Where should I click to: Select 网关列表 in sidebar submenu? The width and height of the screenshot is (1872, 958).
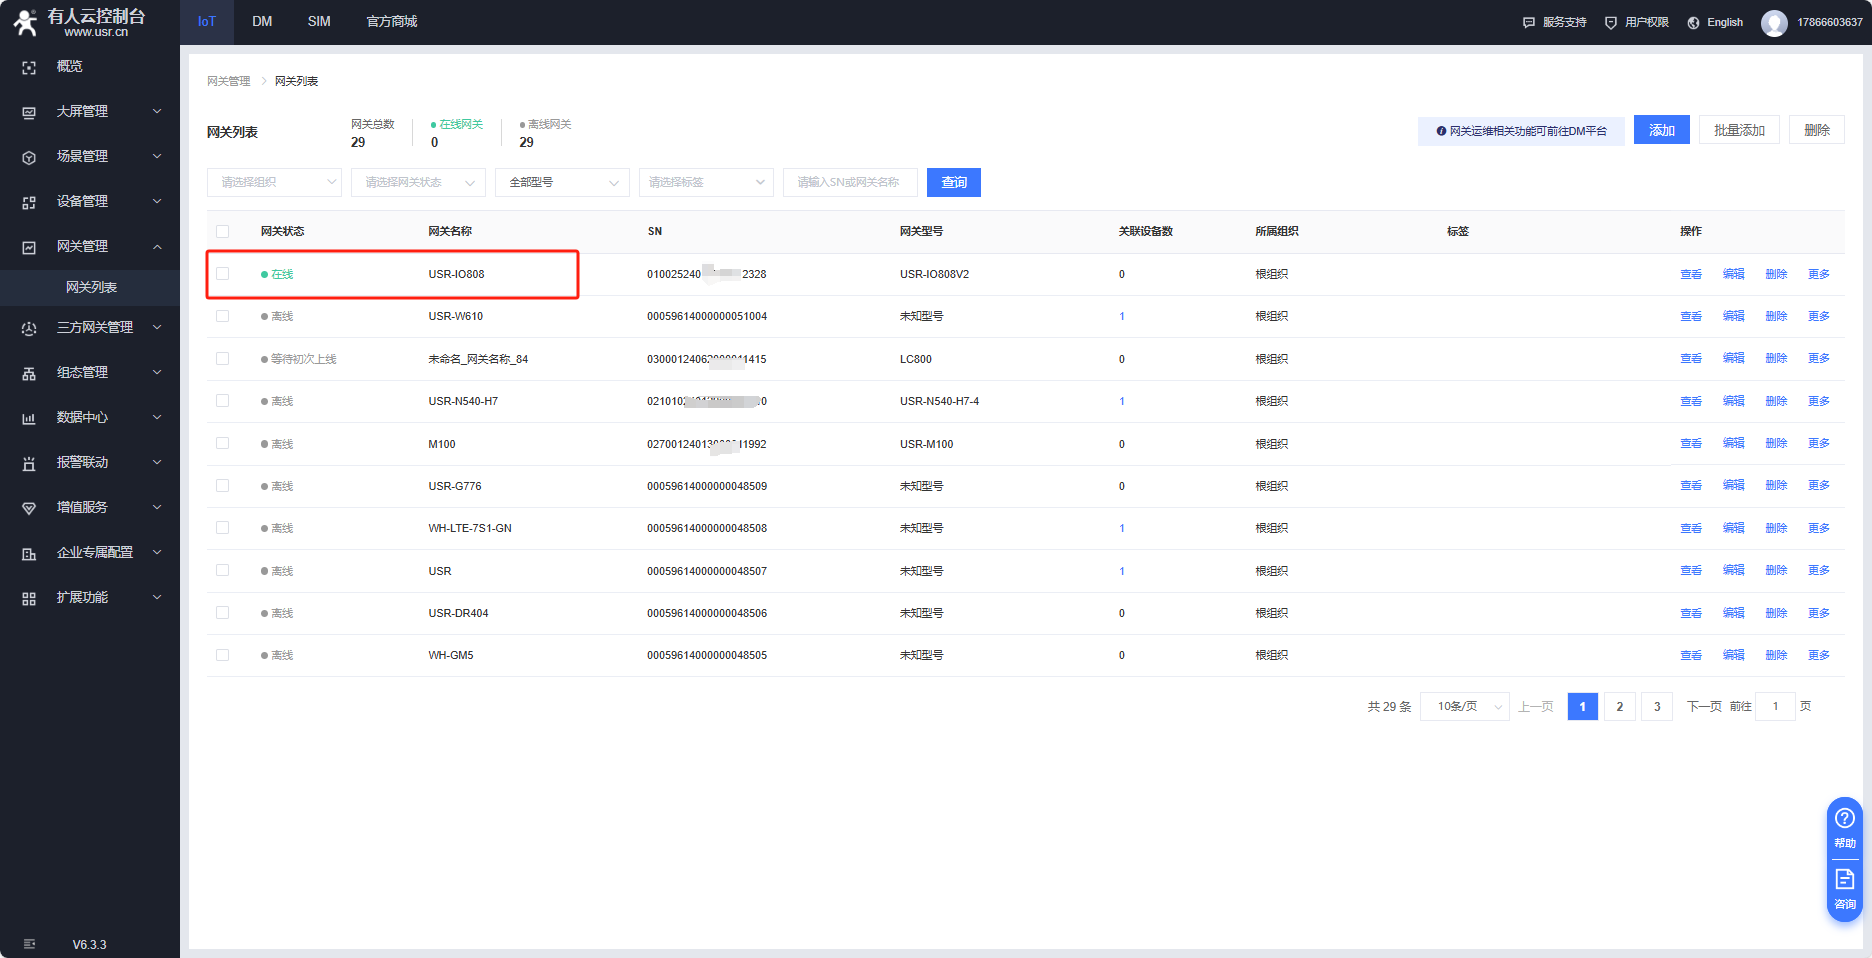pos(90,287)
